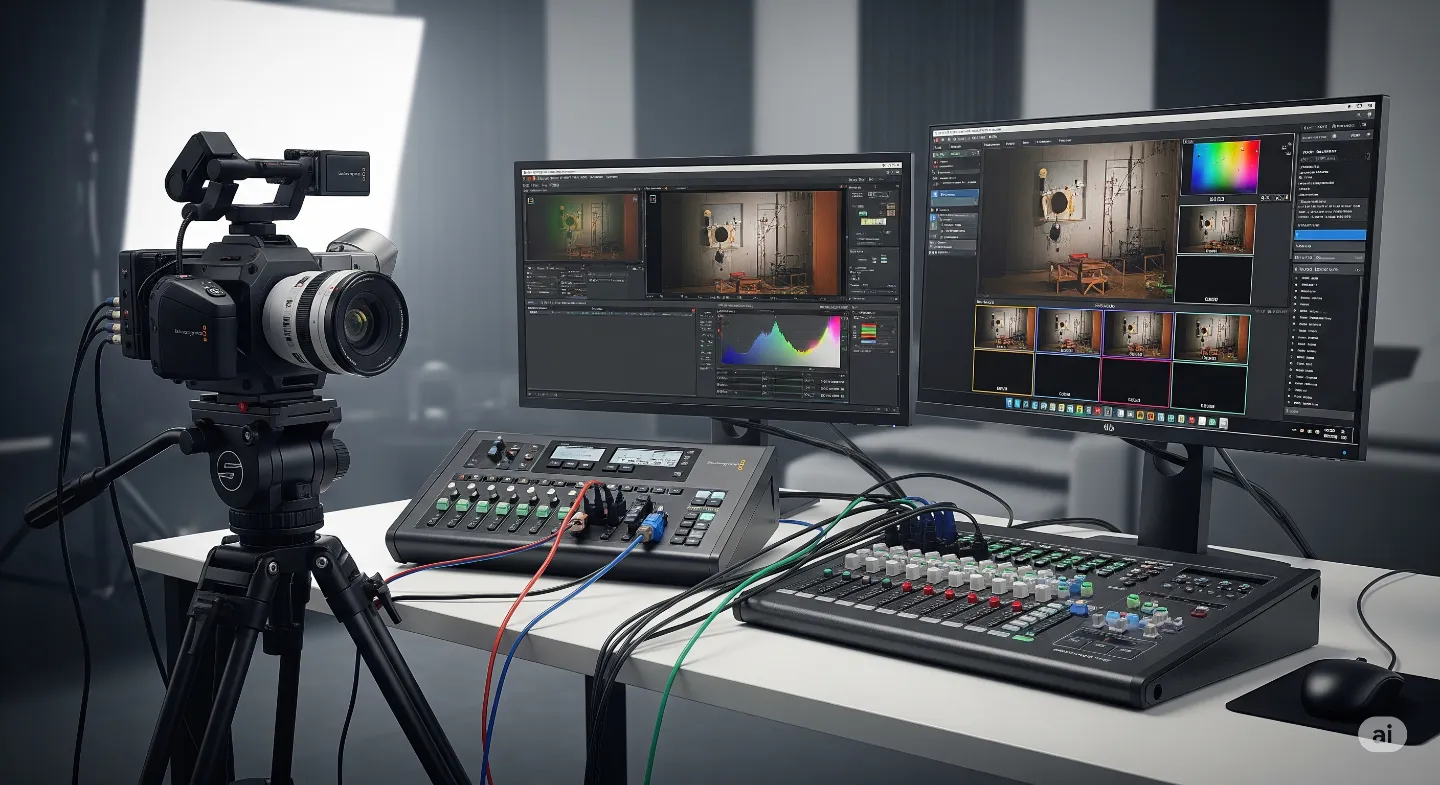The image size is (1440, 785).
Task: Select the empty pink-bordered source slot
Action: click(1135, 382)
